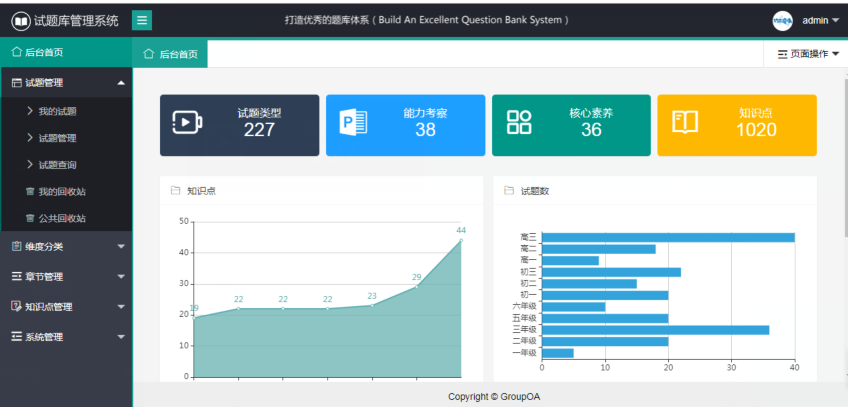The image size is (848, 407).
Task: Expand the 章节管理 menu
Action: [x=65, y=276]
